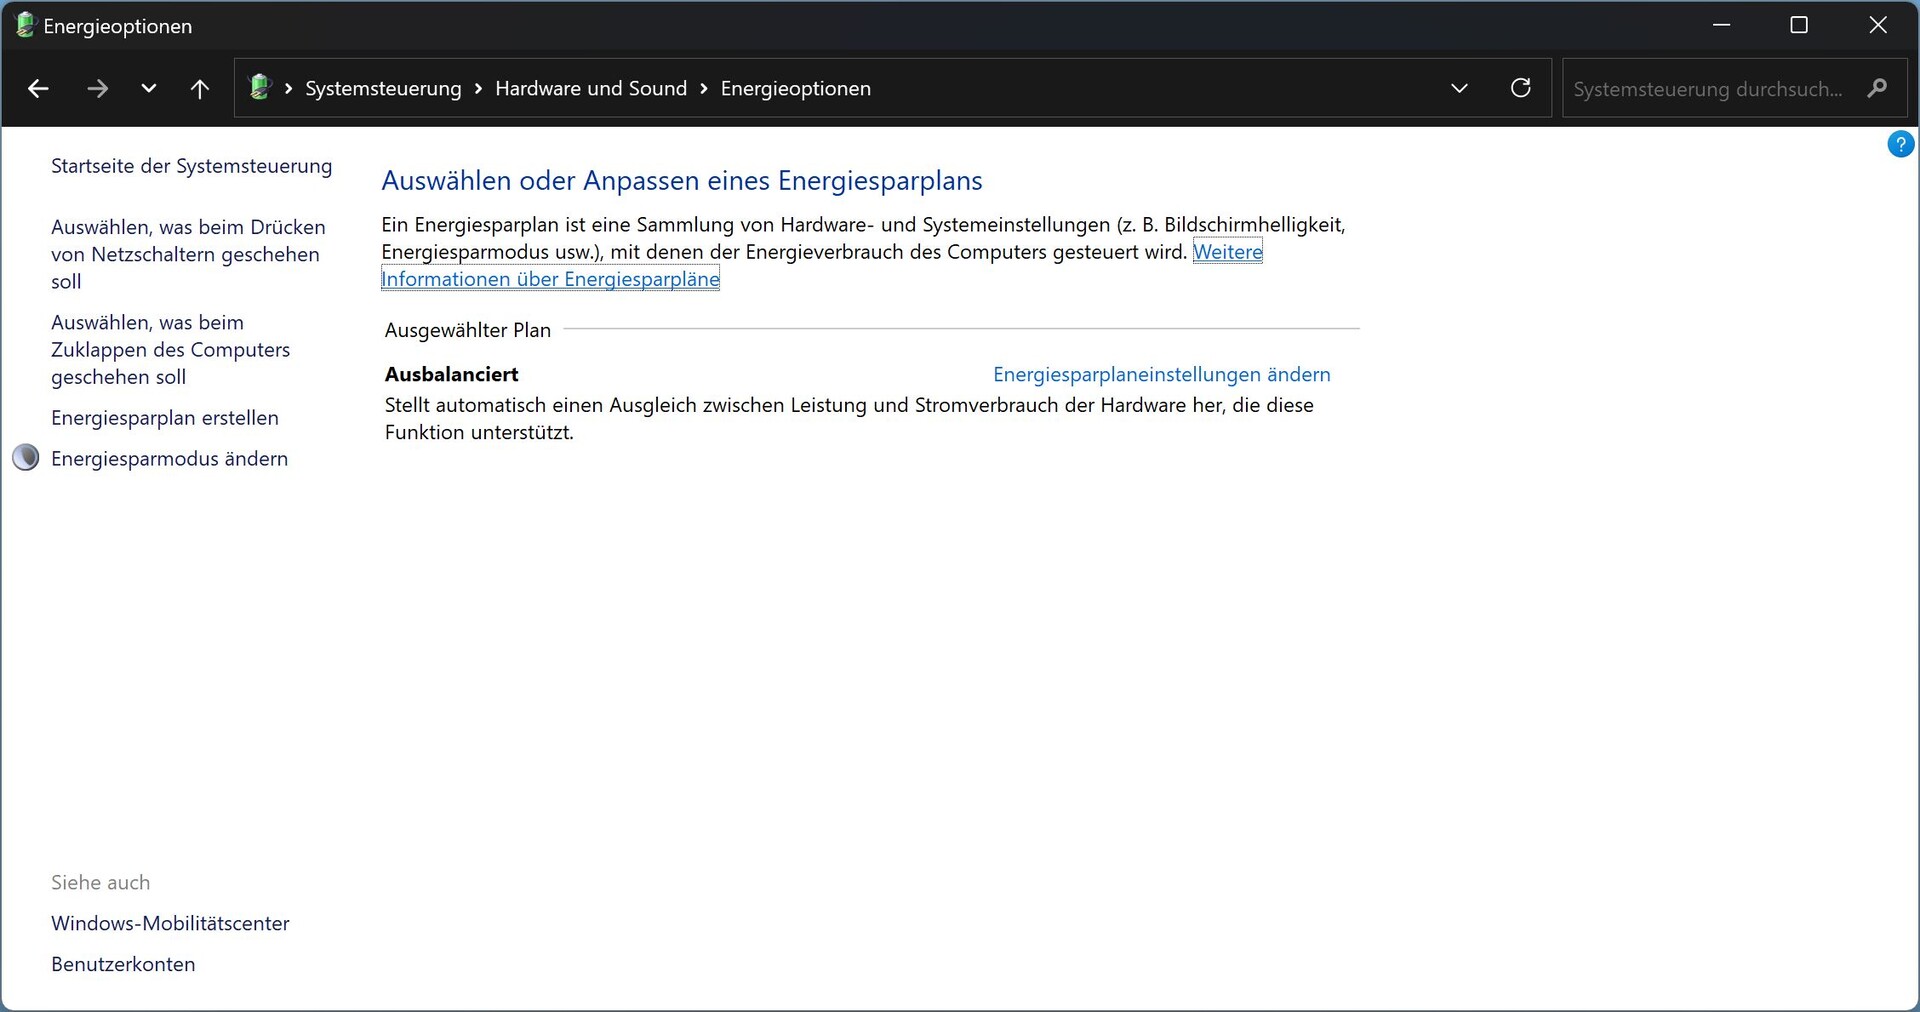
Task: Click the back arrow navigation button
Action: coord(38,89)
